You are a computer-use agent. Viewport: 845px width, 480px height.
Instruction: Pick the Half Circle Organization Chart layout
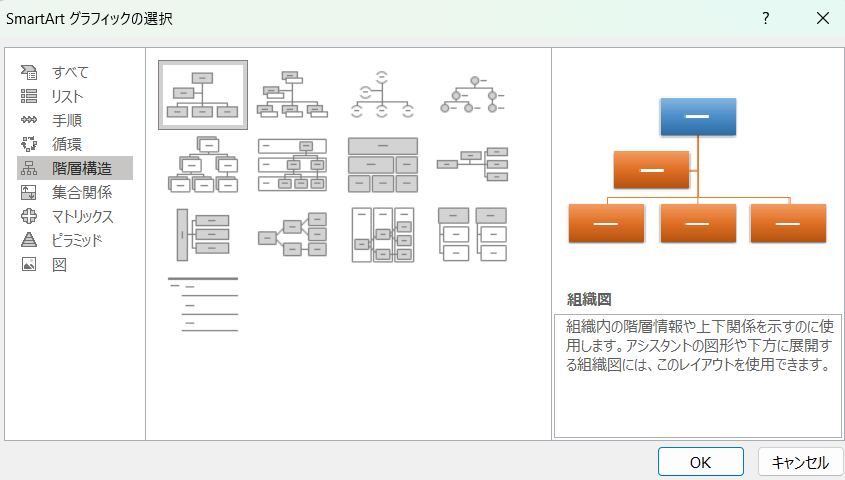point(382,95)
